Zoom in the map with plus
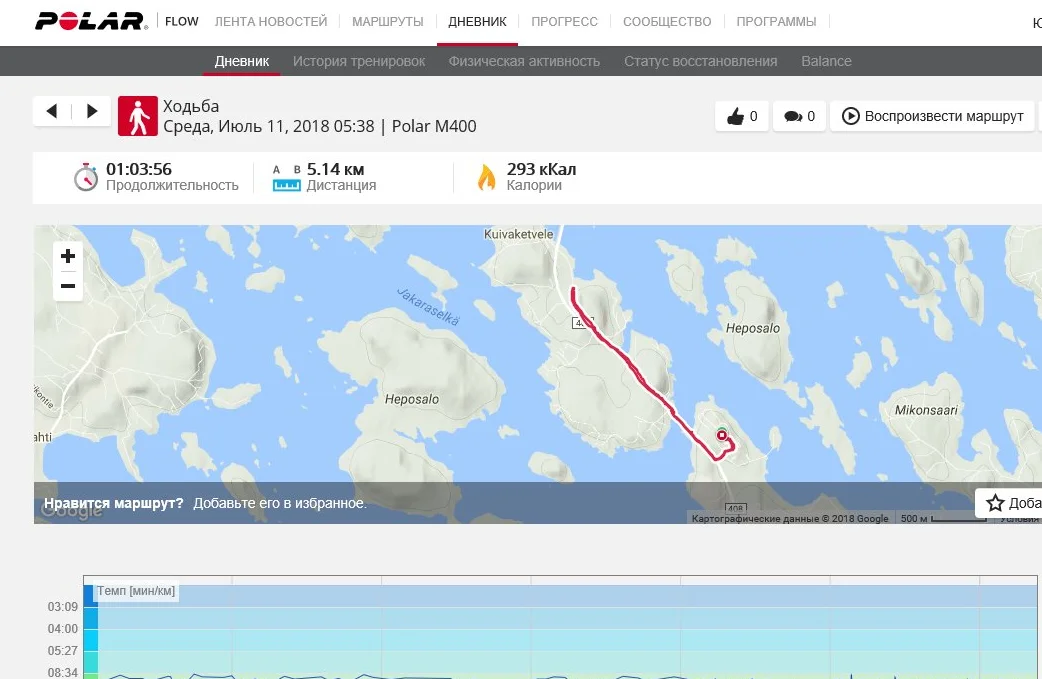Viewport: 1042px width, 679px height. (68, 256)
